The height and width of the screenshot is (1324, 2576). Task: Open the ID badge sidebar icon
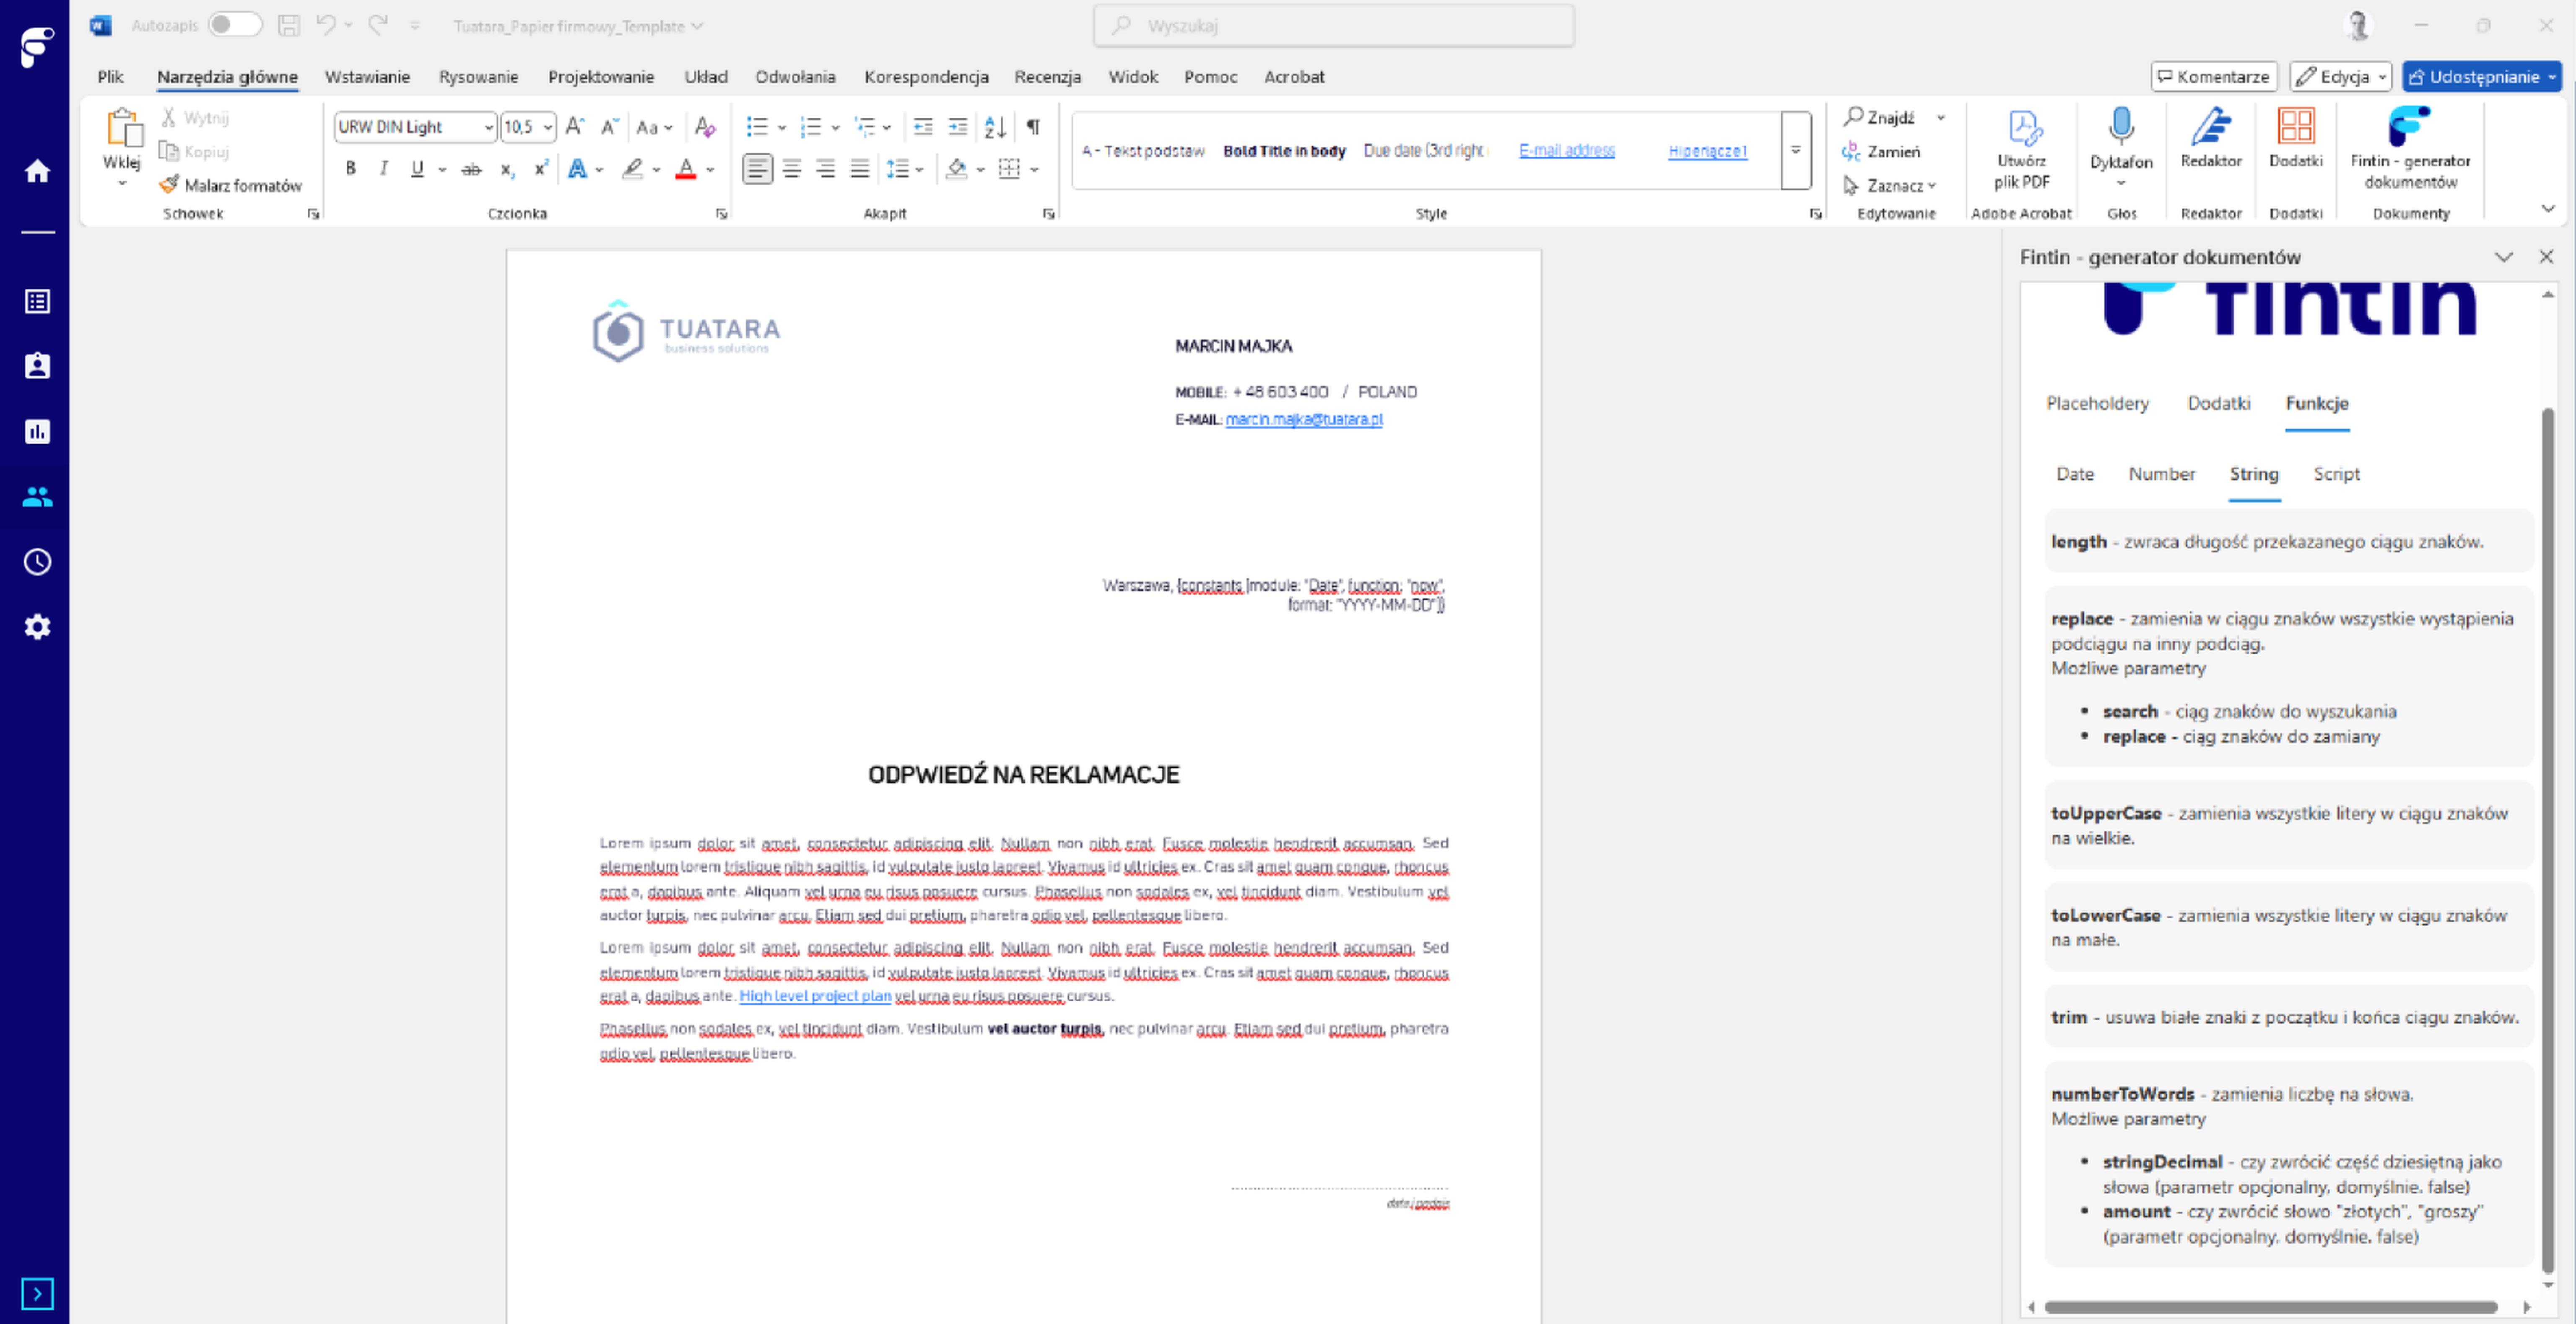click(37, 366)
